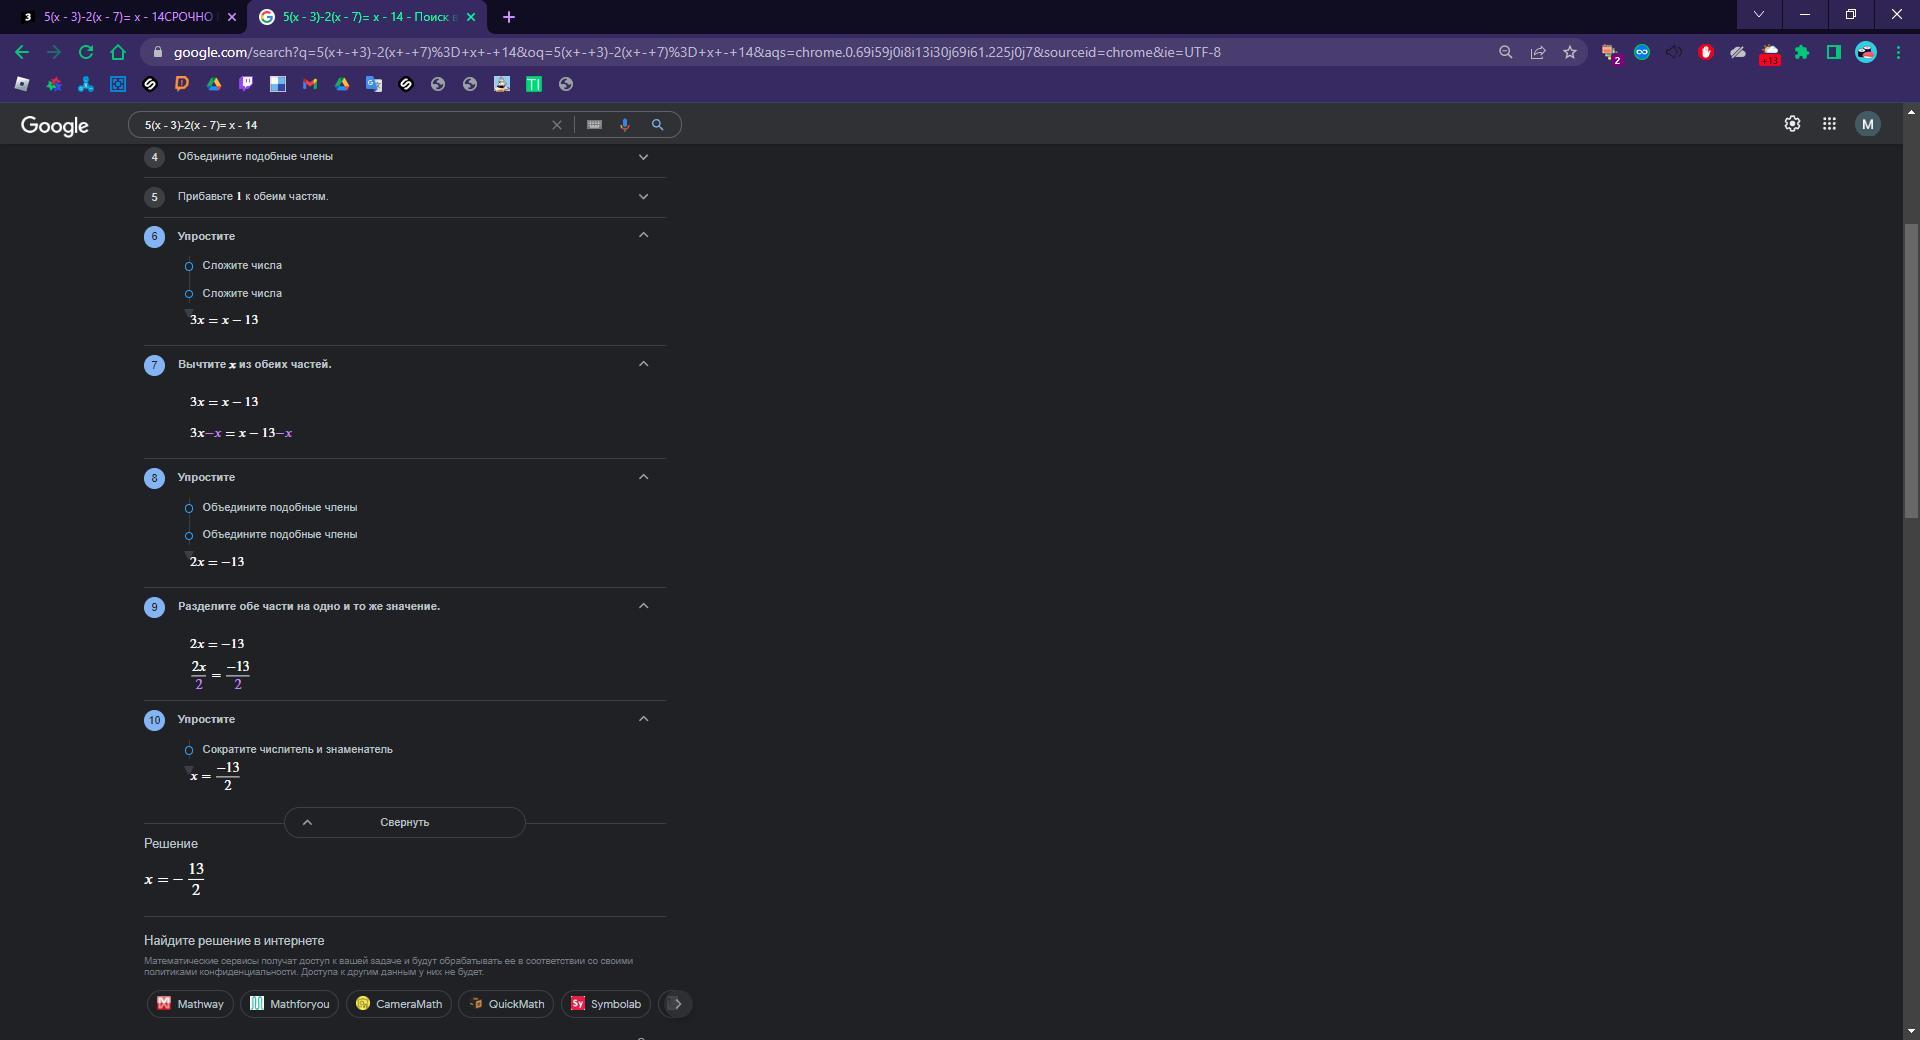Image resolution: width=1920 pixels, height=1040 pixels.
Task: Expand step 4 combine like terms
Action: [x=405, y=157]
